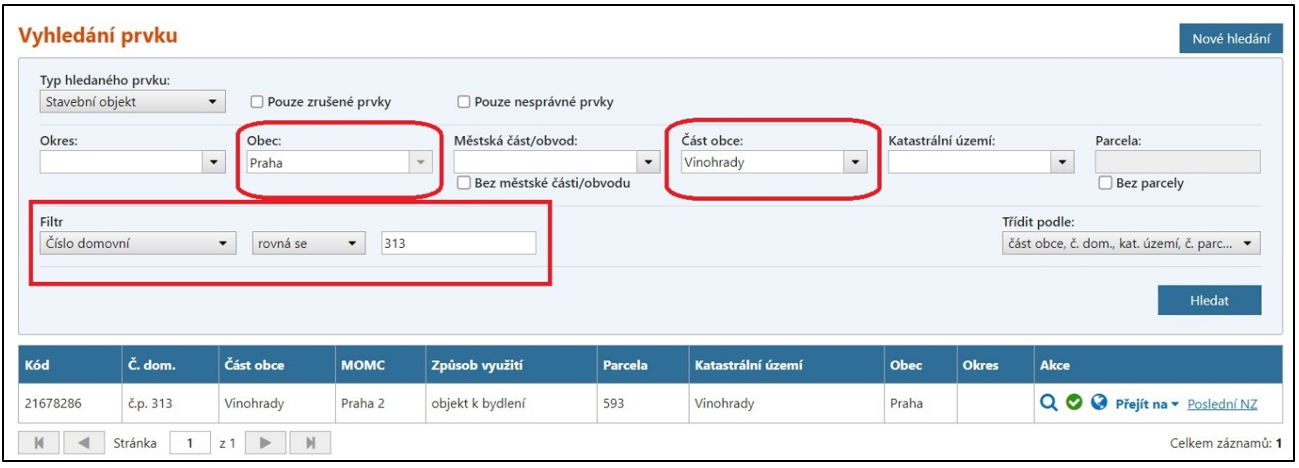Toggle 'Bez městské části/obvodu' checkbox

[x=464, y=183]
